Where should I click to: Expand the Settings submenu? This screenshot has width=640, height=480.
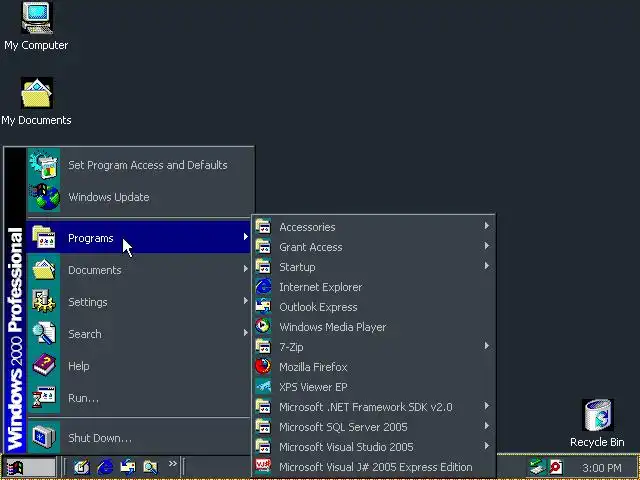[x=139, y=302]
